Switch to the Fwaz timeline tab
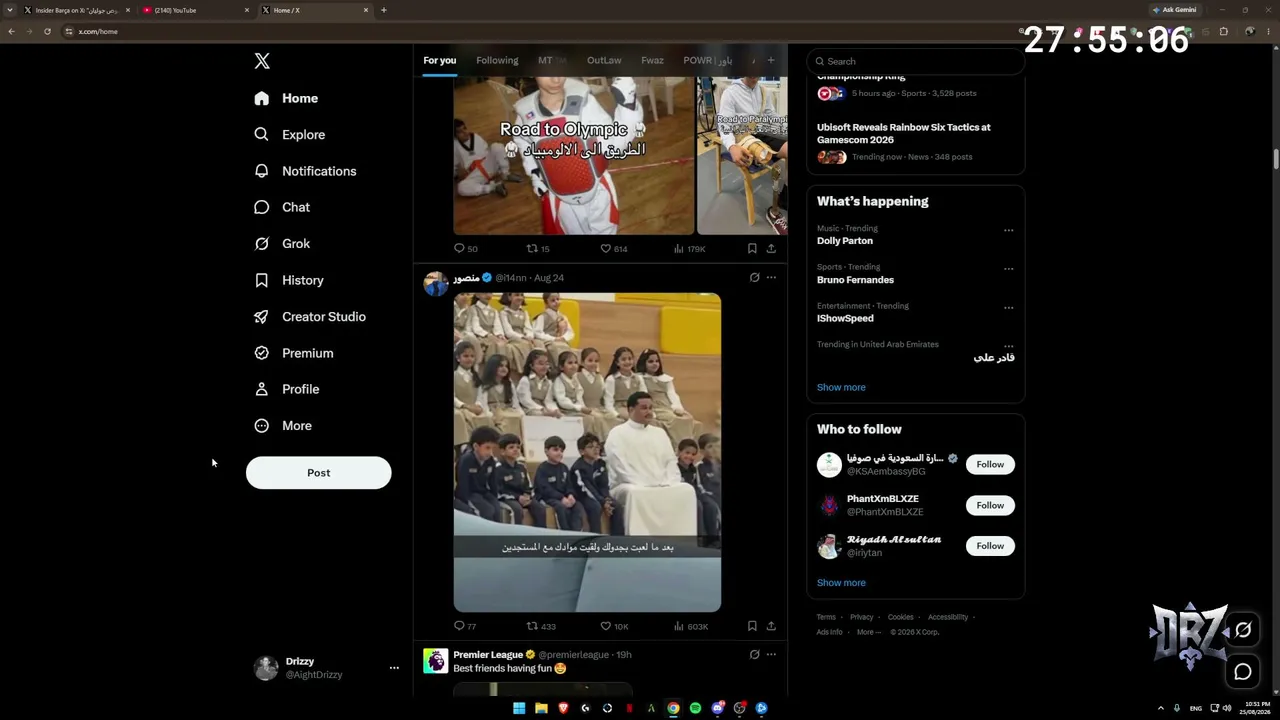Viewport: 1280px width, 720px height. tap(652, 60)
